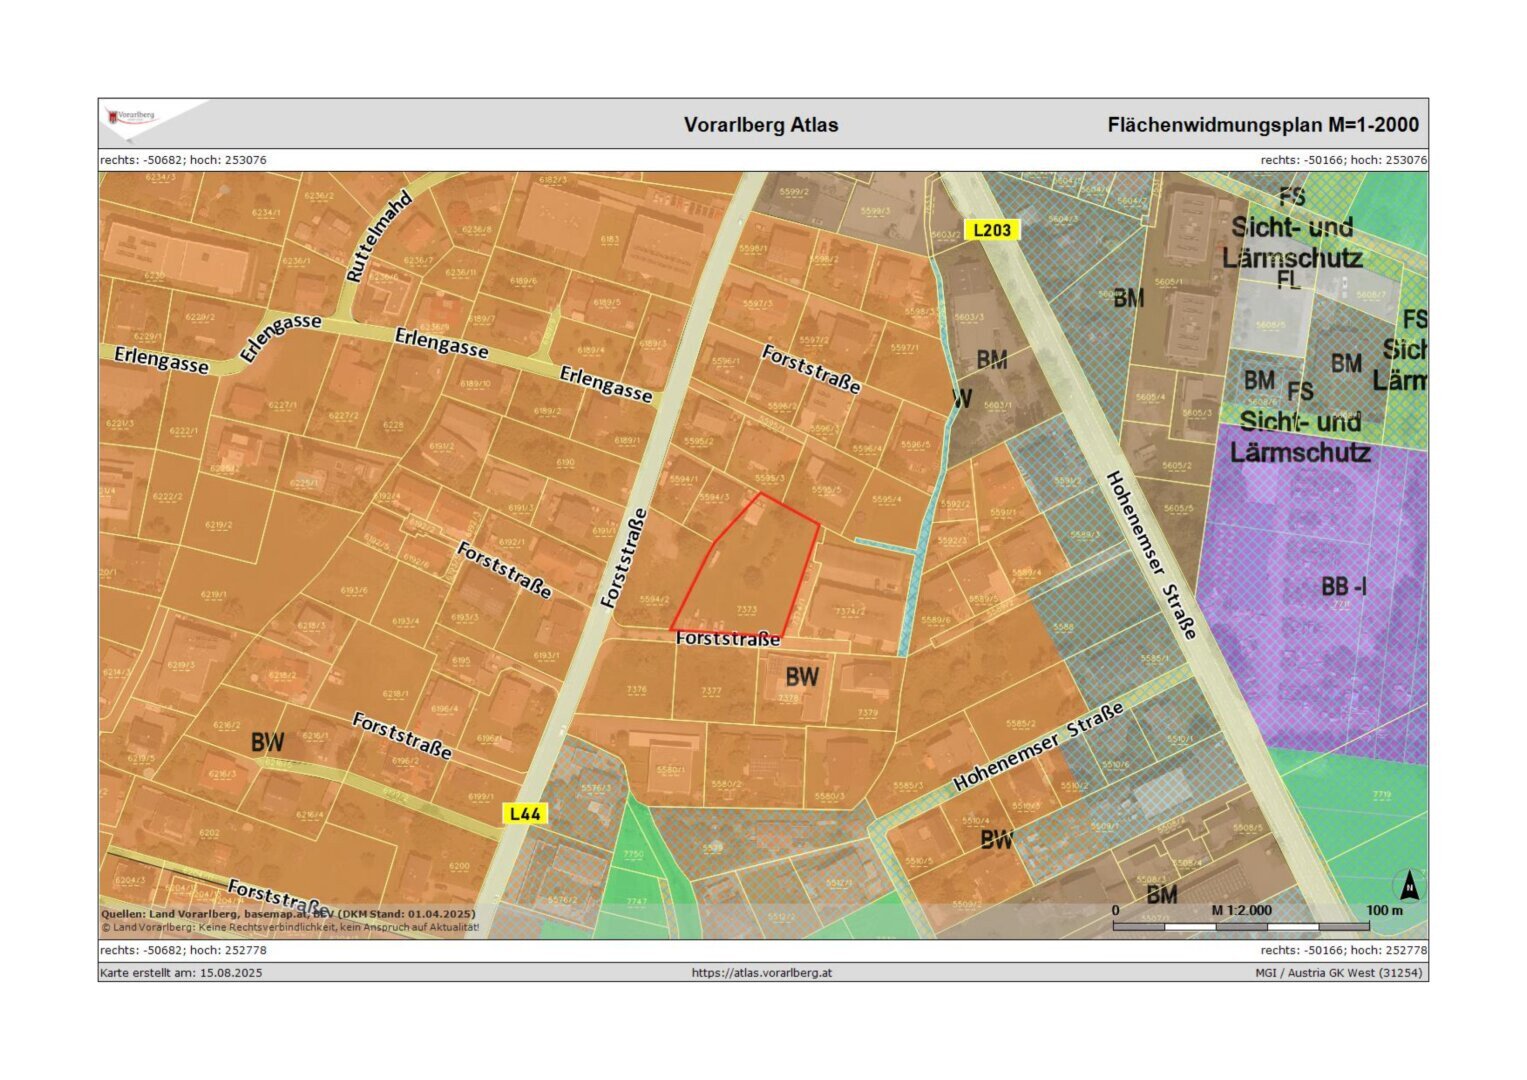1527x1080 pixels.
Task: Click parcel number 7377
Action: tap(710, 691)
